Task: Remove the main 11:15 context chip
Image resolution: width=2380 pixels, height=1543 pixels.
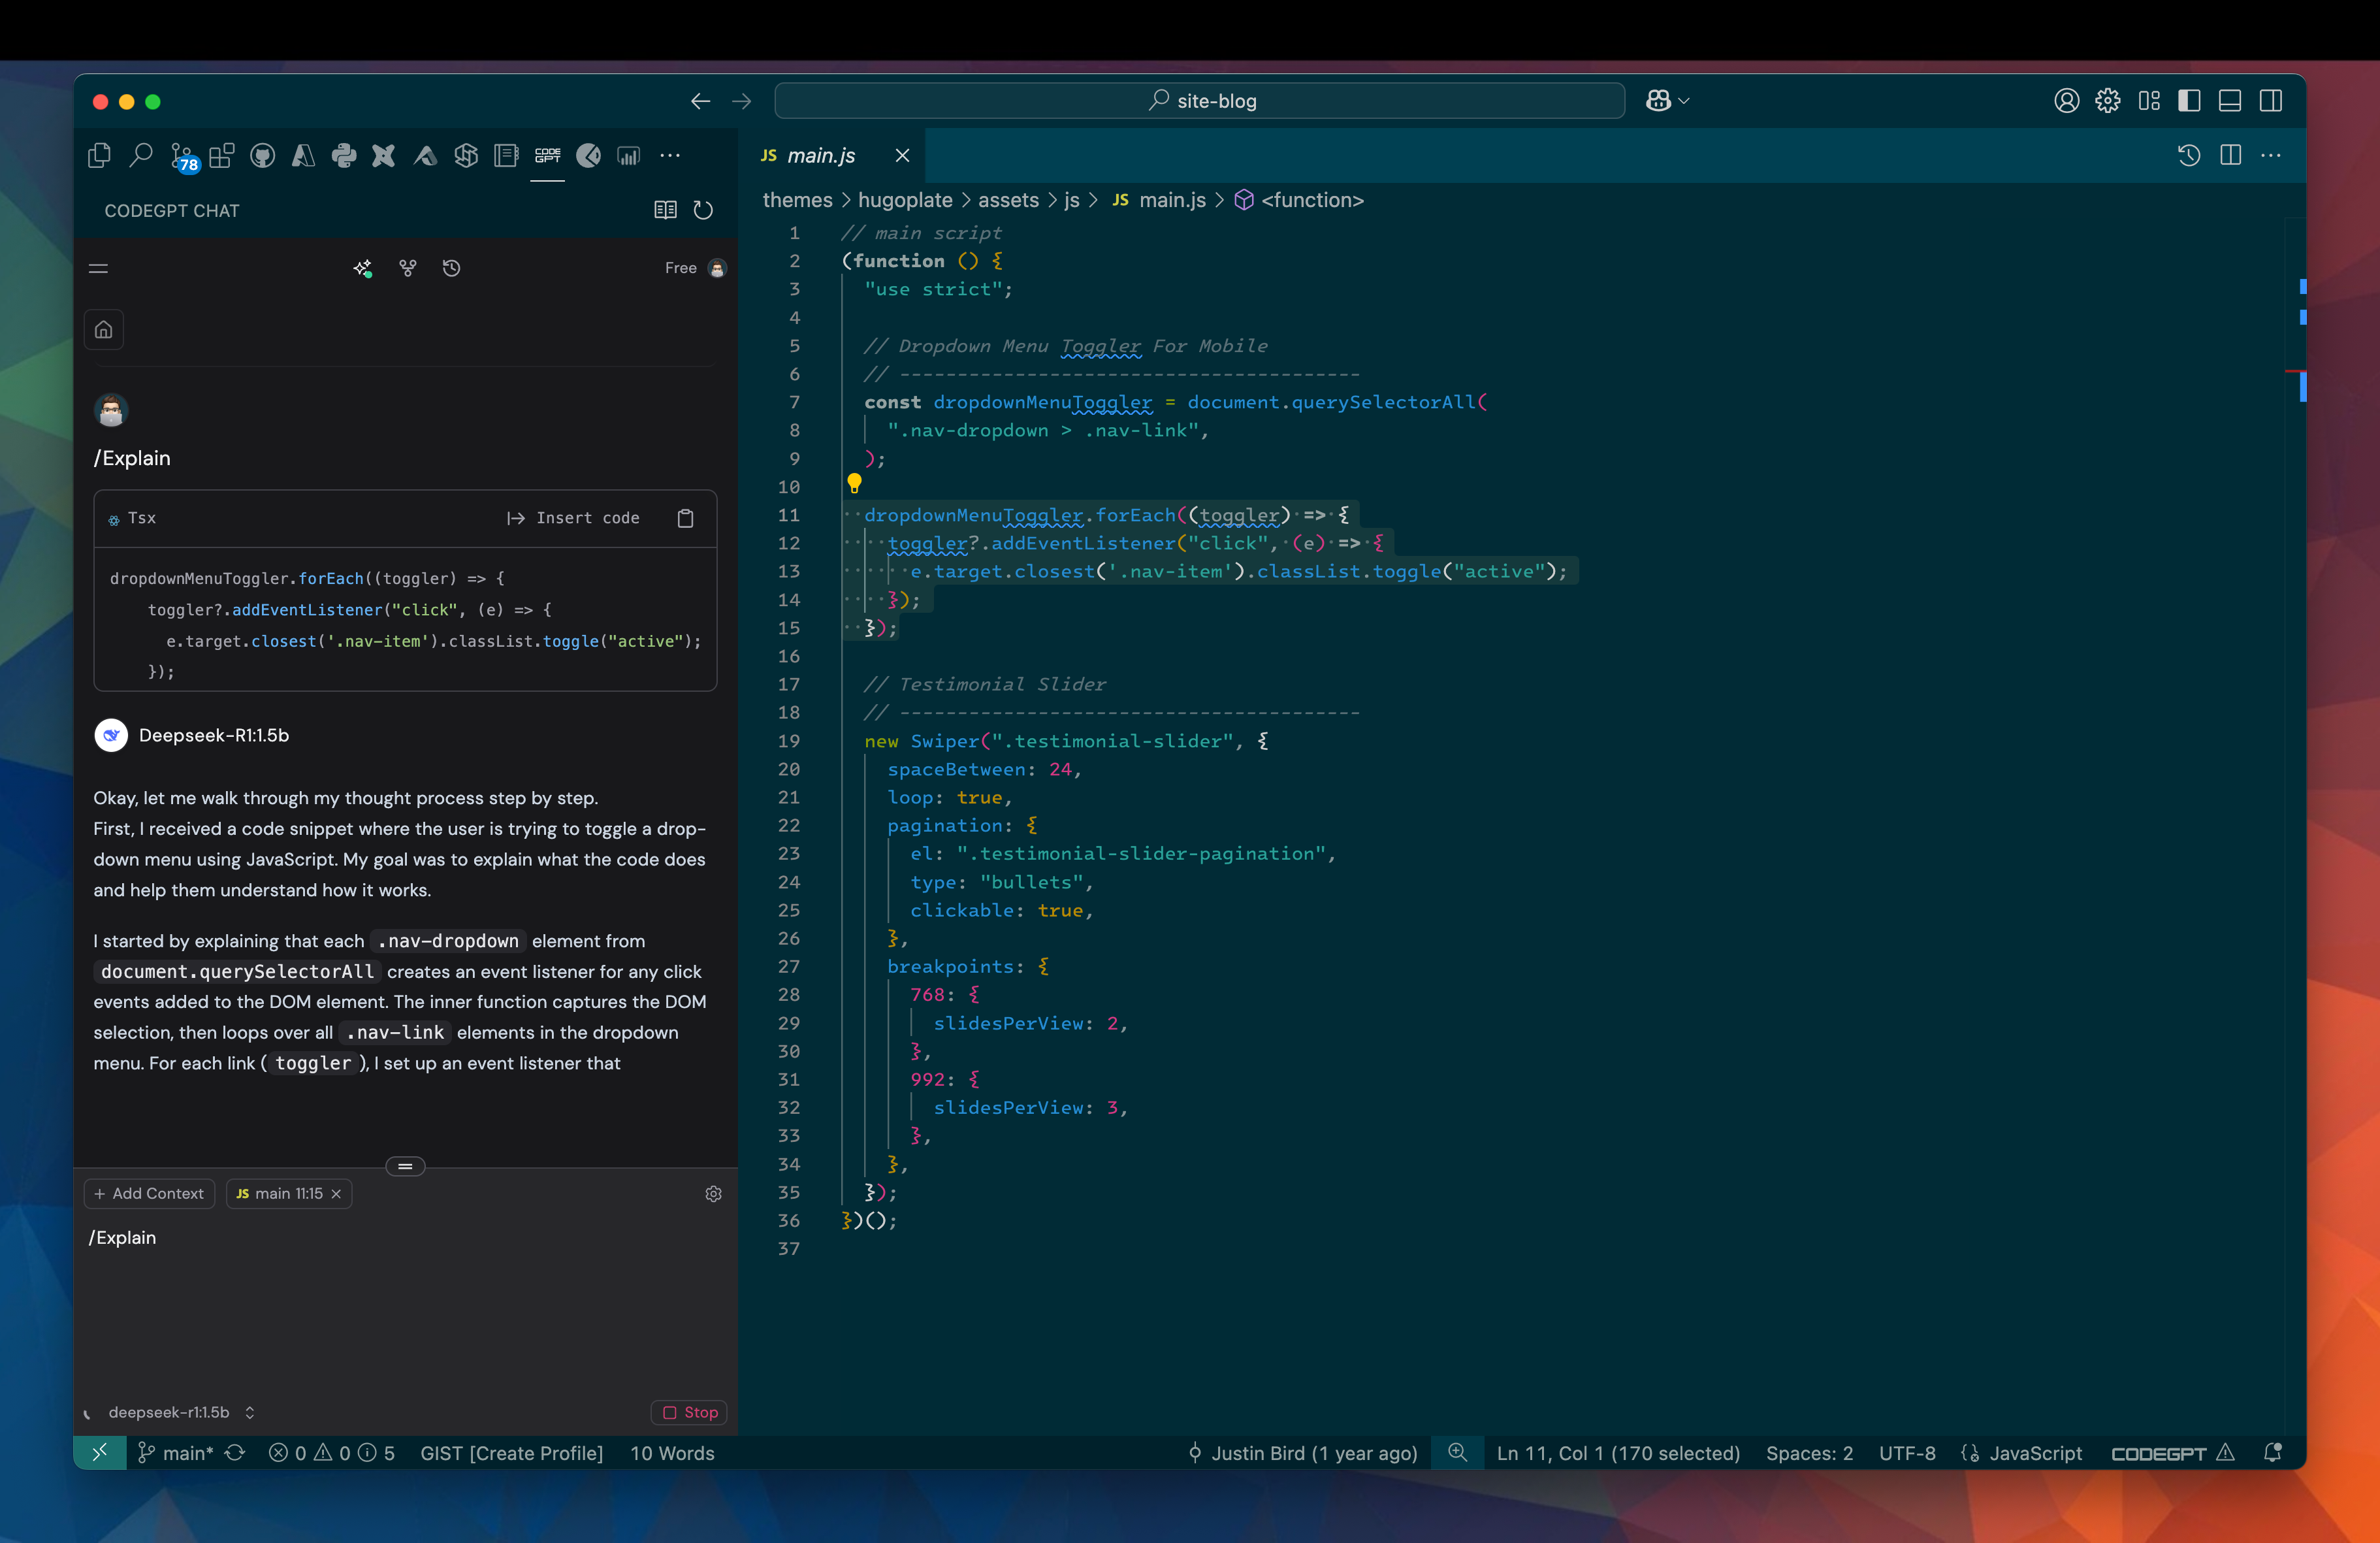Action: (336, 1194)
